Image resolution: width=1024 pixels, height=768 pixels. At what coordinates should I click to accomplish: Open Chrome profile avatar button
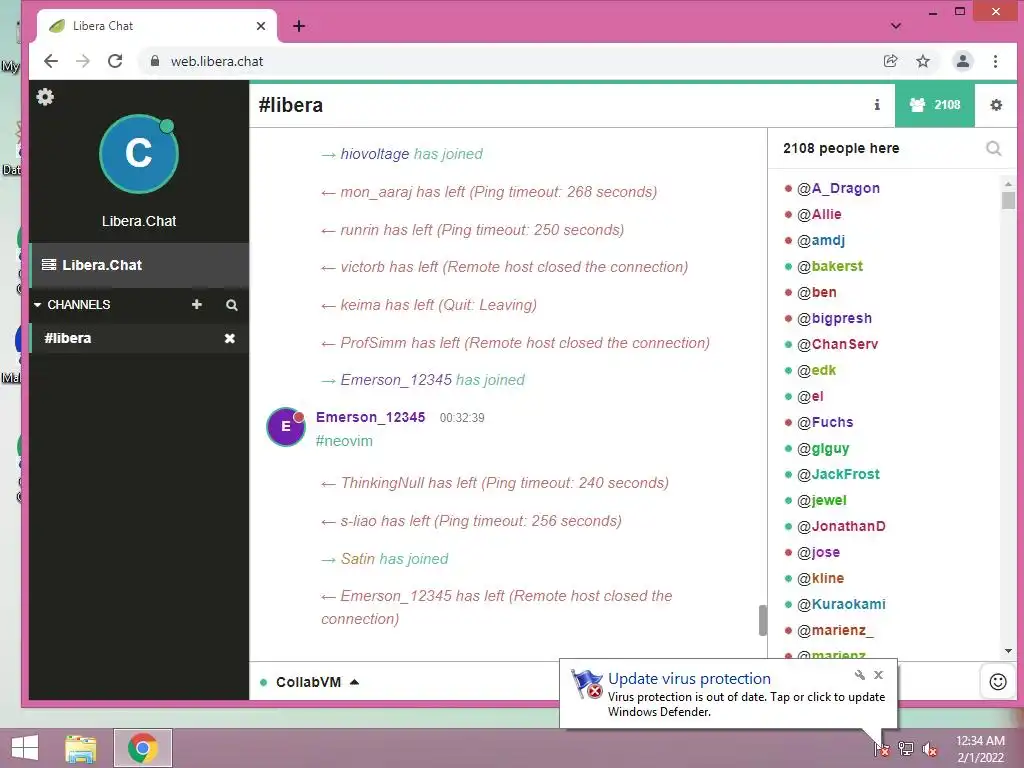[x=963, y=61]
